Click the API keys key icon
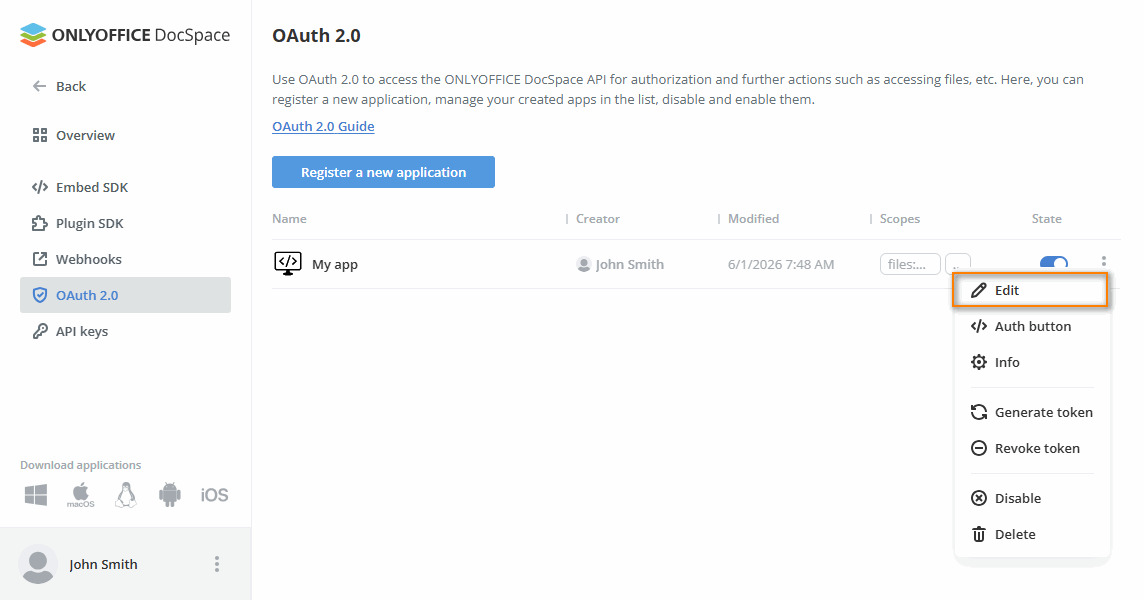Screen dimensions: 1144x600 (x=39, y=331)
